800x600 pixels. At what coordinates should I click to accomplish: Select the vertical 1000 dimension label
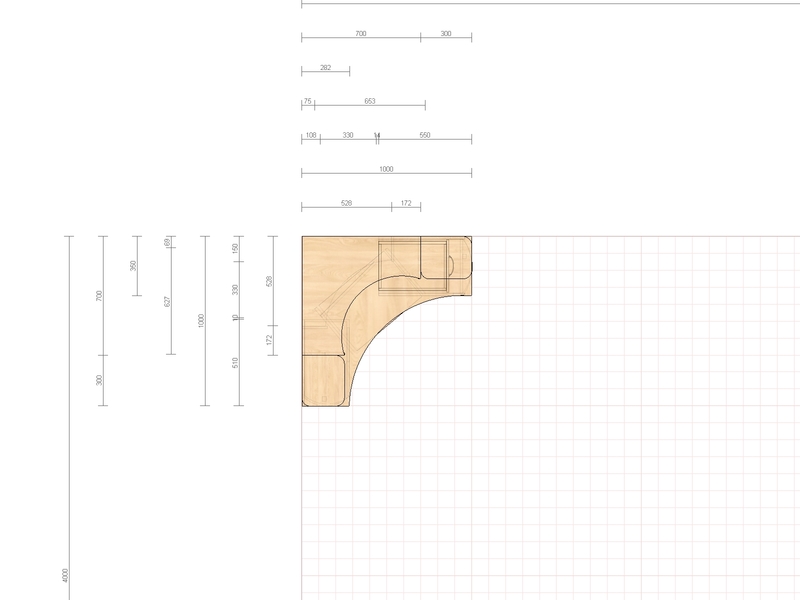pos(201,321)
